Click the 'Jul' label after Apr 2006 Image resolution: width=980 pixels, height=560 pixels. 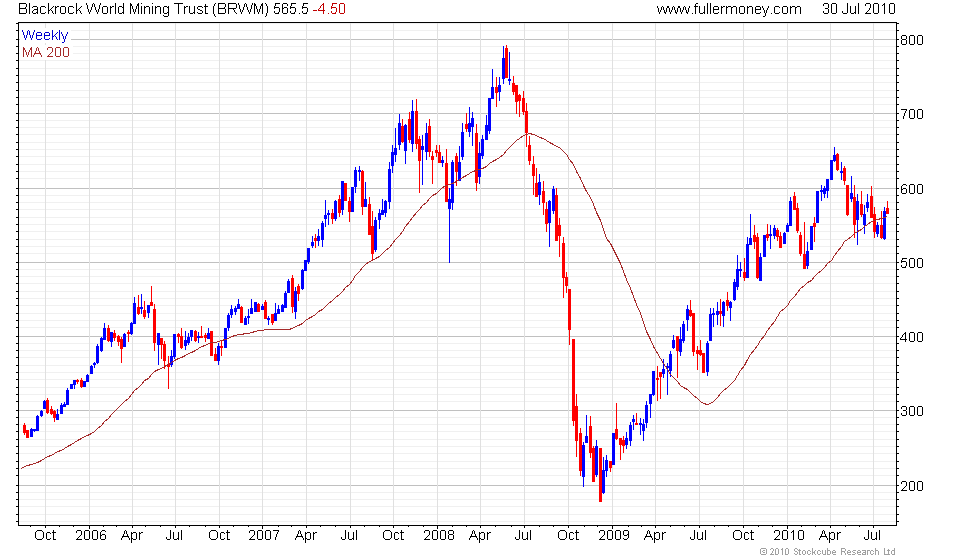tap(174, 536)
